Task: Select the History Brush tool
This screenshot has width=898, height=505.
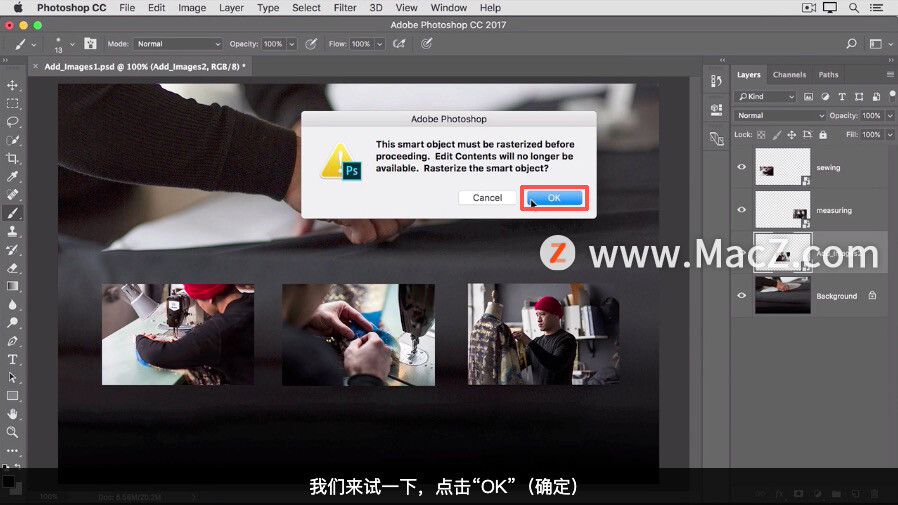Action: click(12, 250)
